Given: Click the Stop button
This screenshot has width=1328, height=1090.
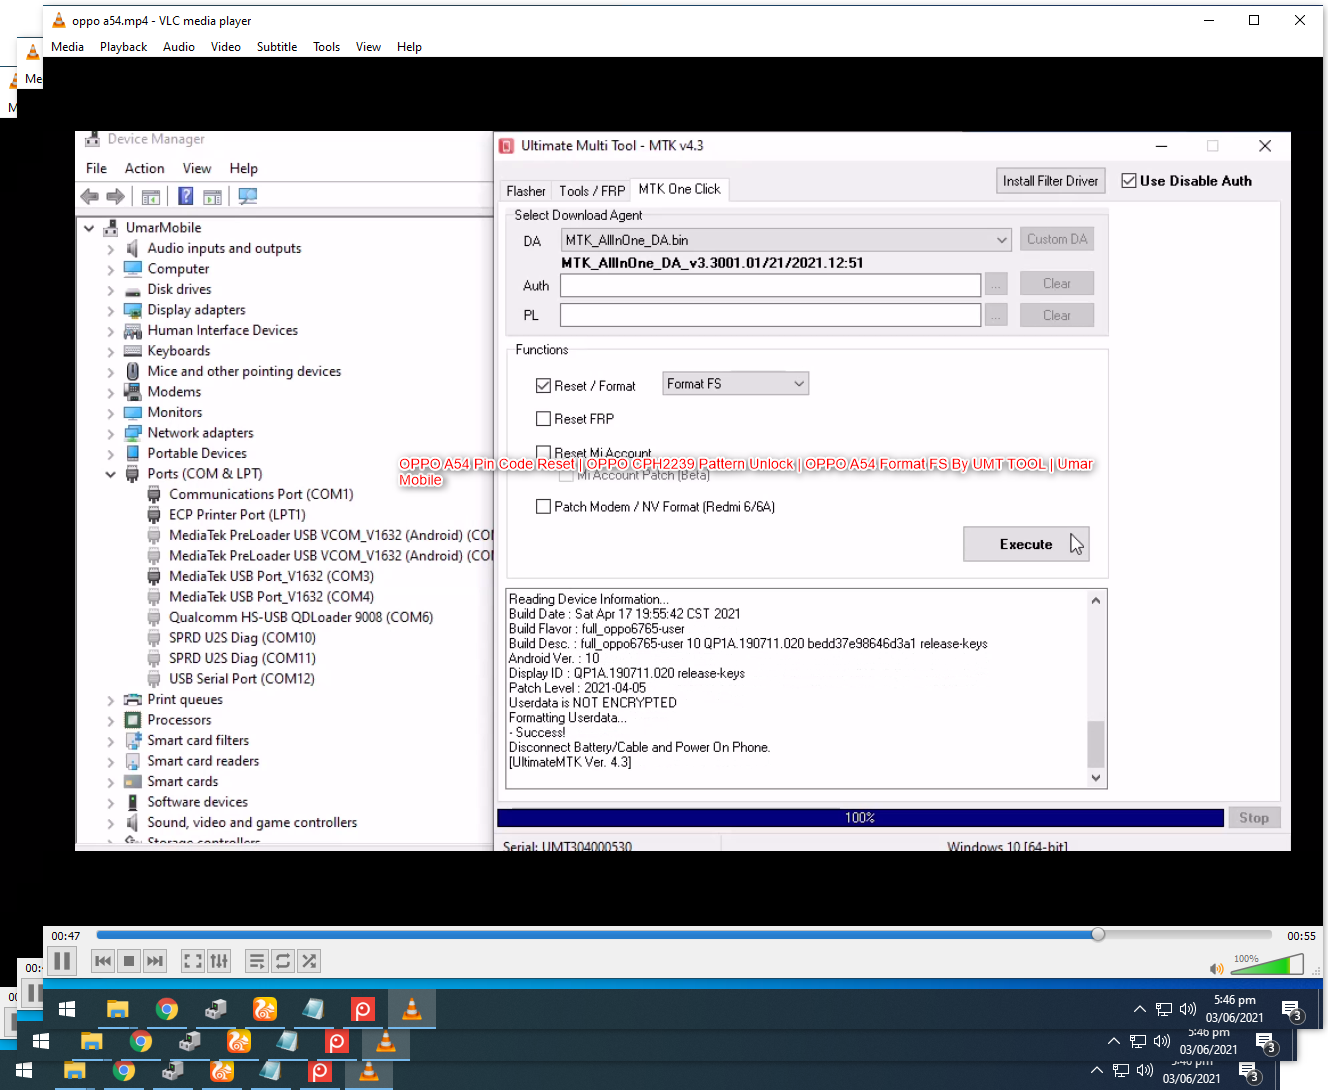Looking at the screenshot, I should coord(1254,818).
